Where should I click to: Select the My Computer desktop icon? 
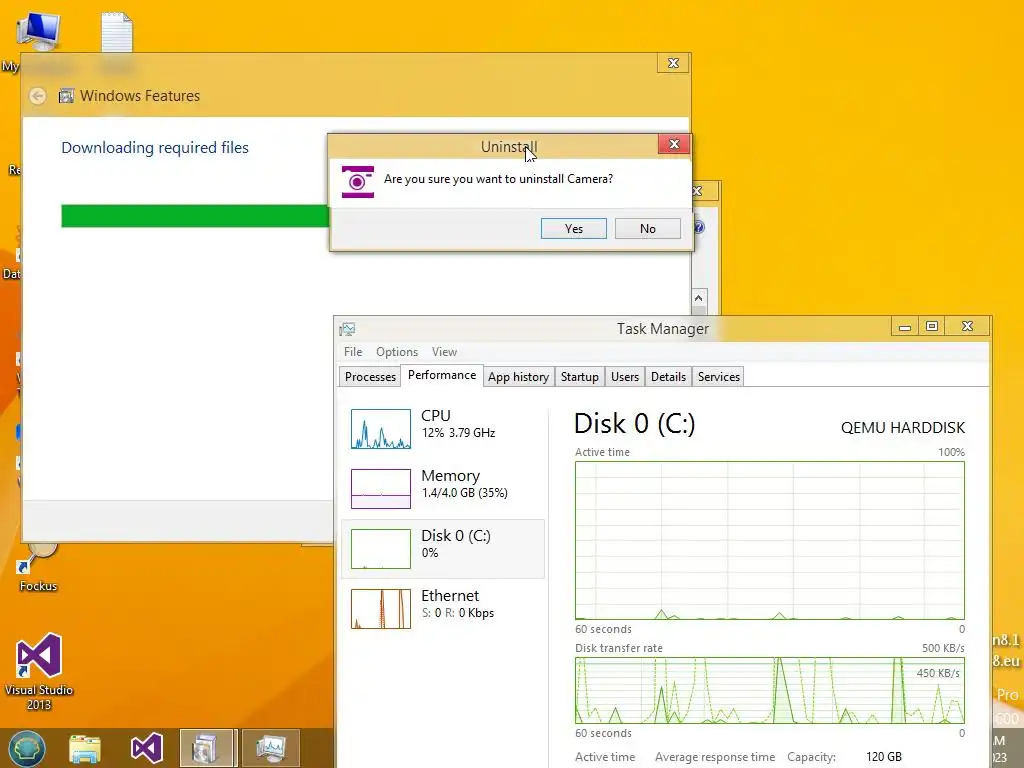(x=37, y=31)
